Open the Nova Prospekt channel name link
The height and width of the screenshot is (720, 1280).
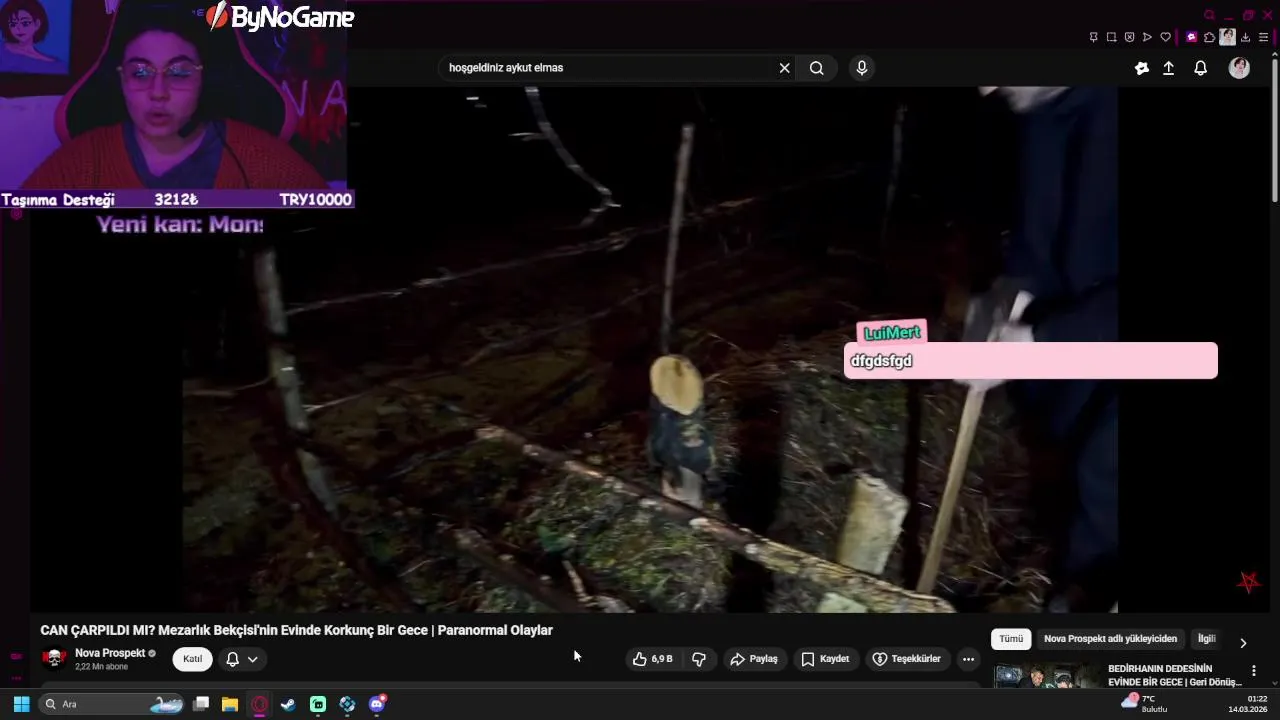pyautogui.click(x=110, y=653)
